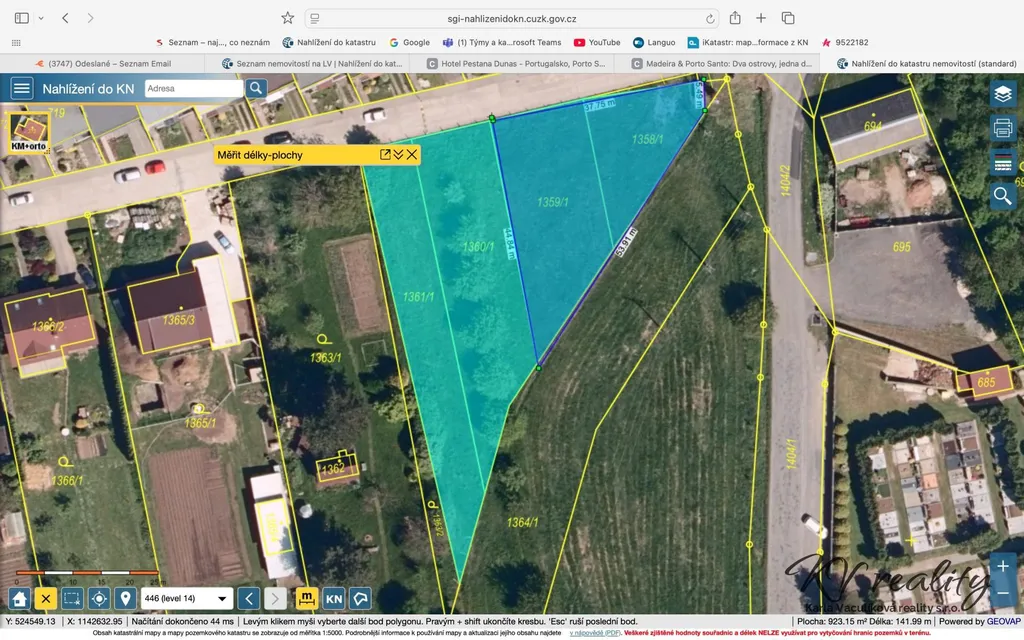Click the Adresa search input field
This screenshot has height=640, width=1024.
193,88
